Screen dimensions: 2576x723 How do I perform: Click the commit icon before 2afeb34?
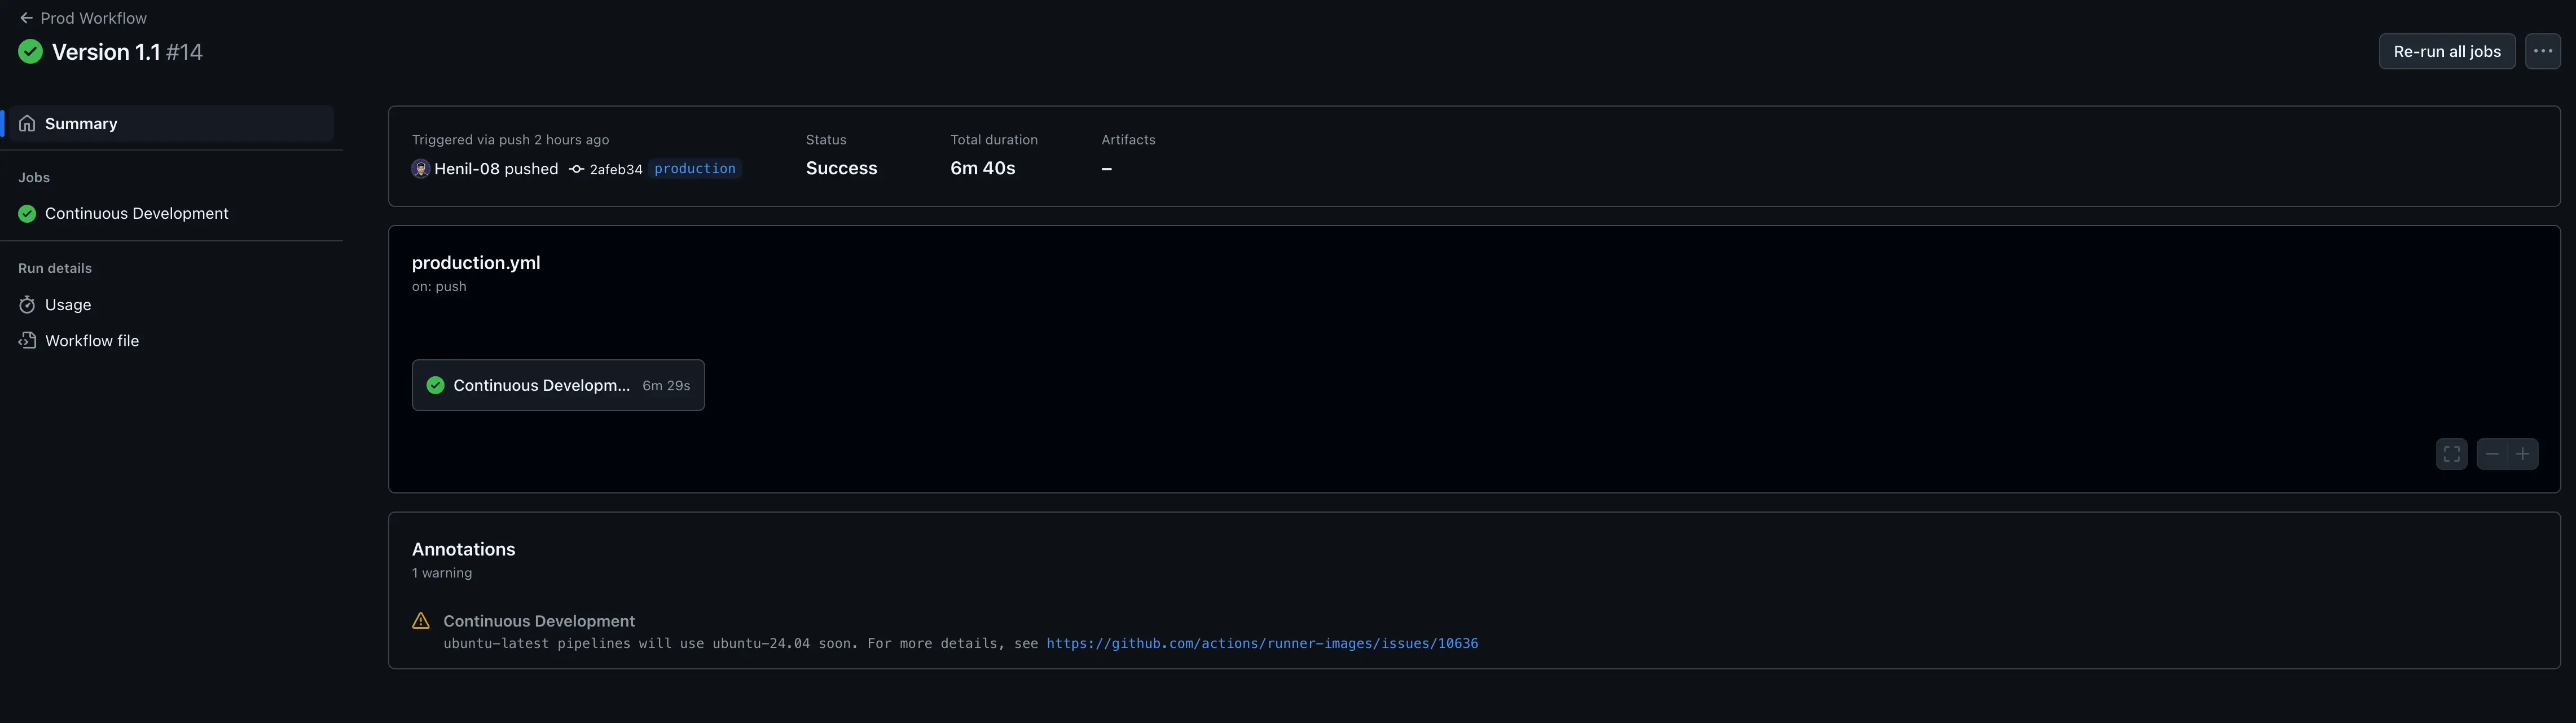(576, 170)
